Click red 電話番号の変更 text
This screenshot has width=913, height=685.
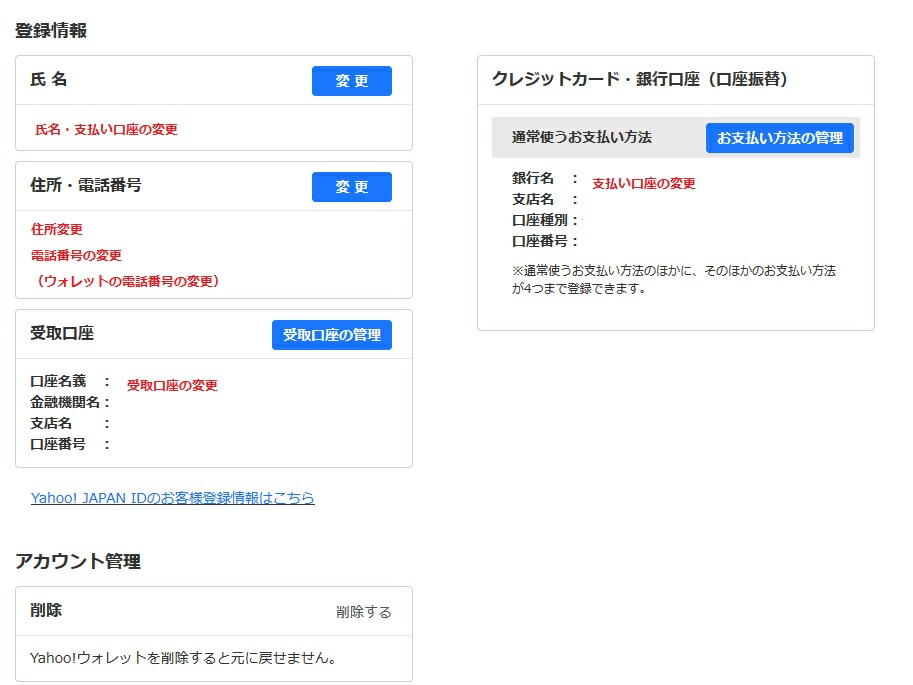tap(76, 255)
